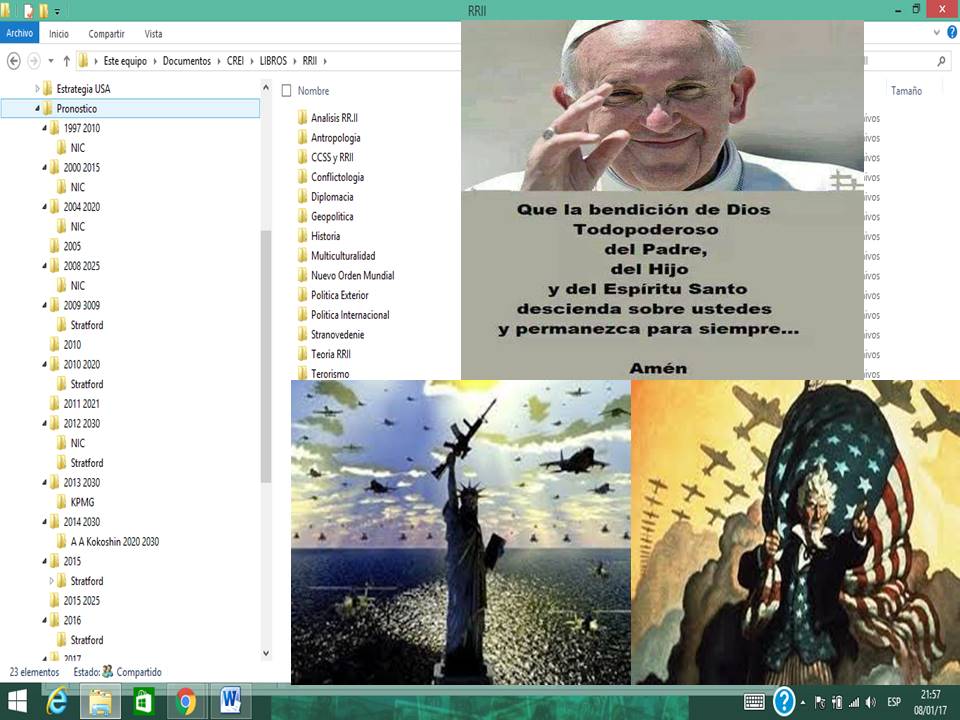The image size is (960, 720).
Task: Click the Windows Start button
Action: point(17,702)
